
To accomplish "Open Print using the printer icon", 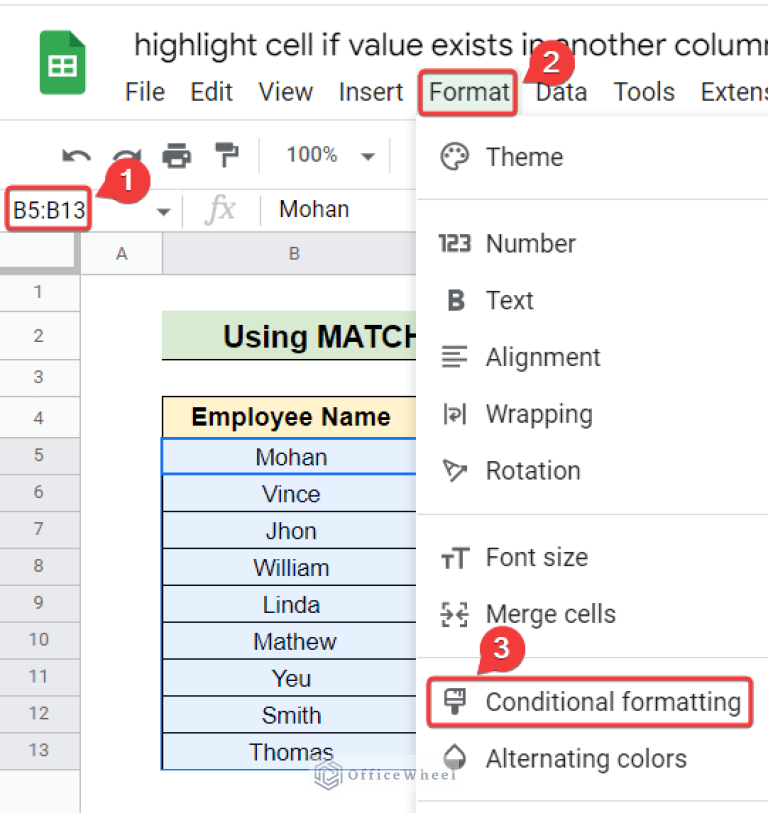I will click(x=176, y=155).
